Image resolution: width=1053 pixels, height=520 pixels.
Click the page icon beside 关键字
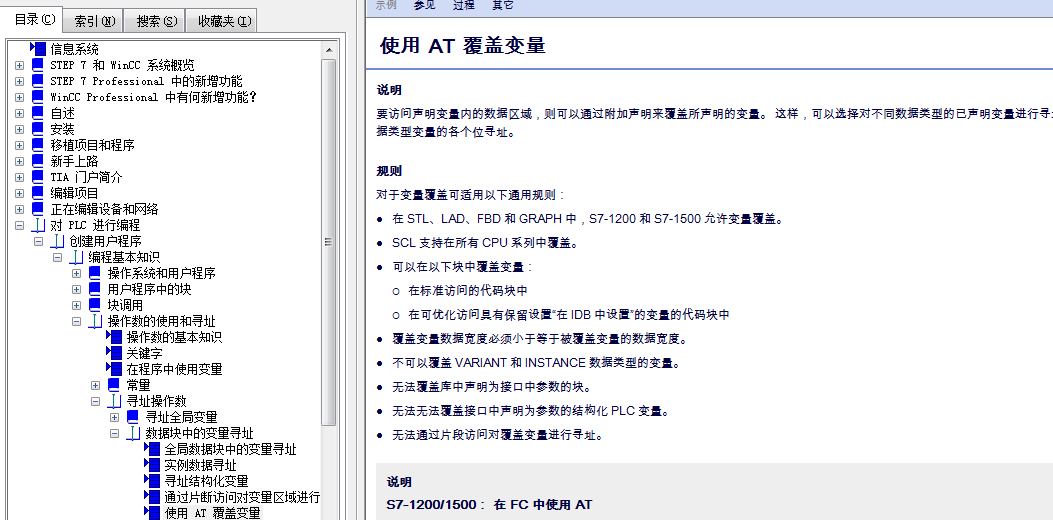click(114, 353)
